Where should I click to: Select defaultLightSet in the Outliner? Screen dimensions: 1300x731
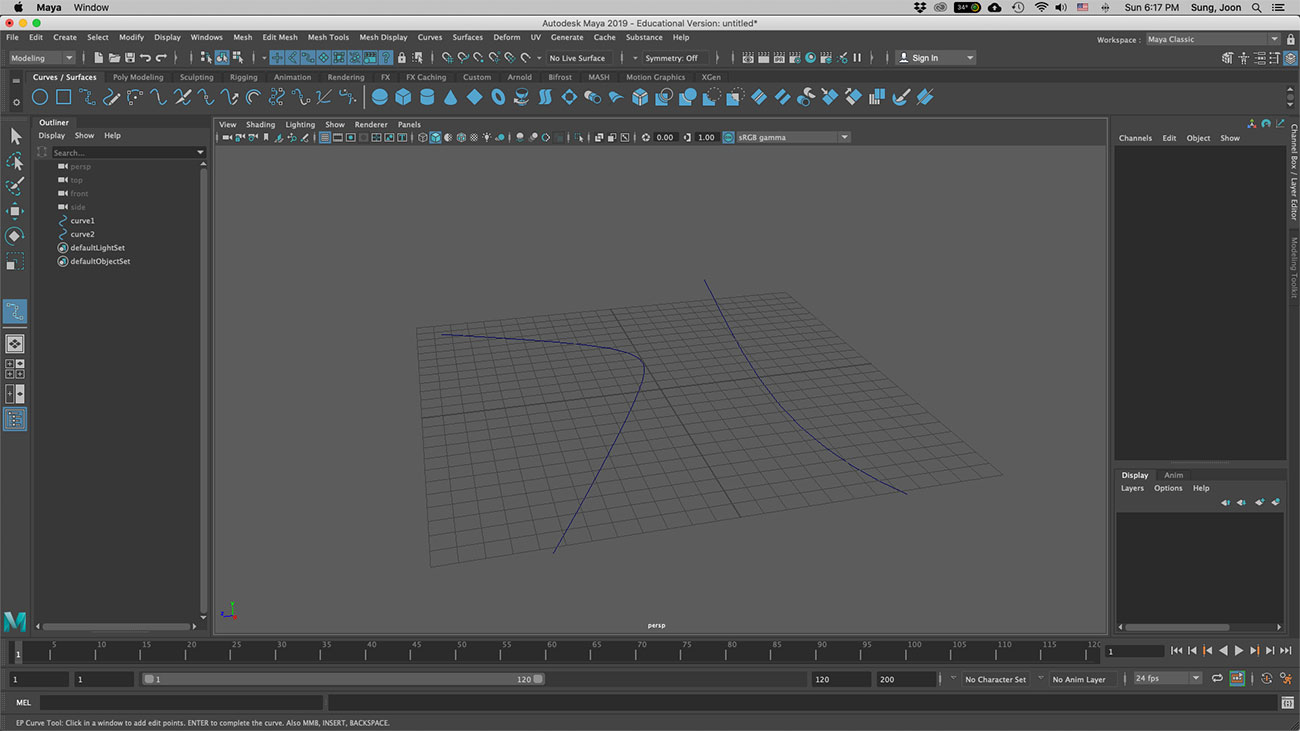pyautogui.click(x=97, y=247)
